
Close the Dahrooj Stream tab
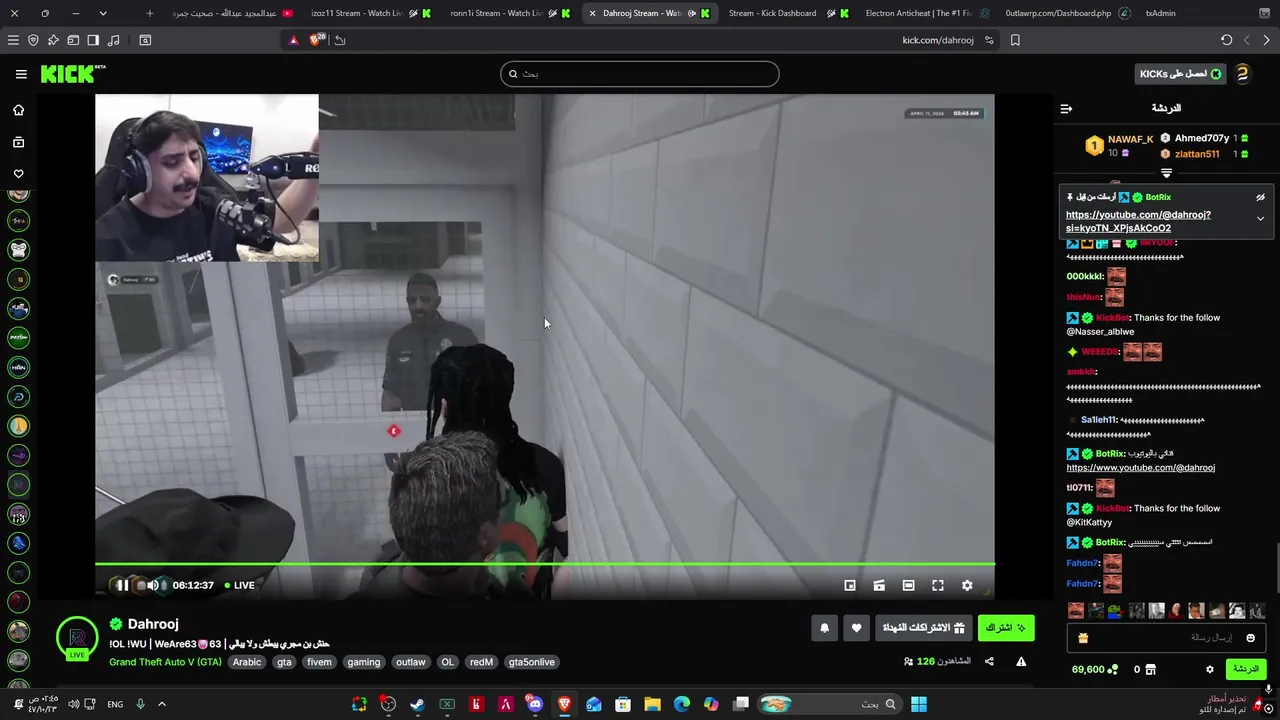(x=592, y=13)
